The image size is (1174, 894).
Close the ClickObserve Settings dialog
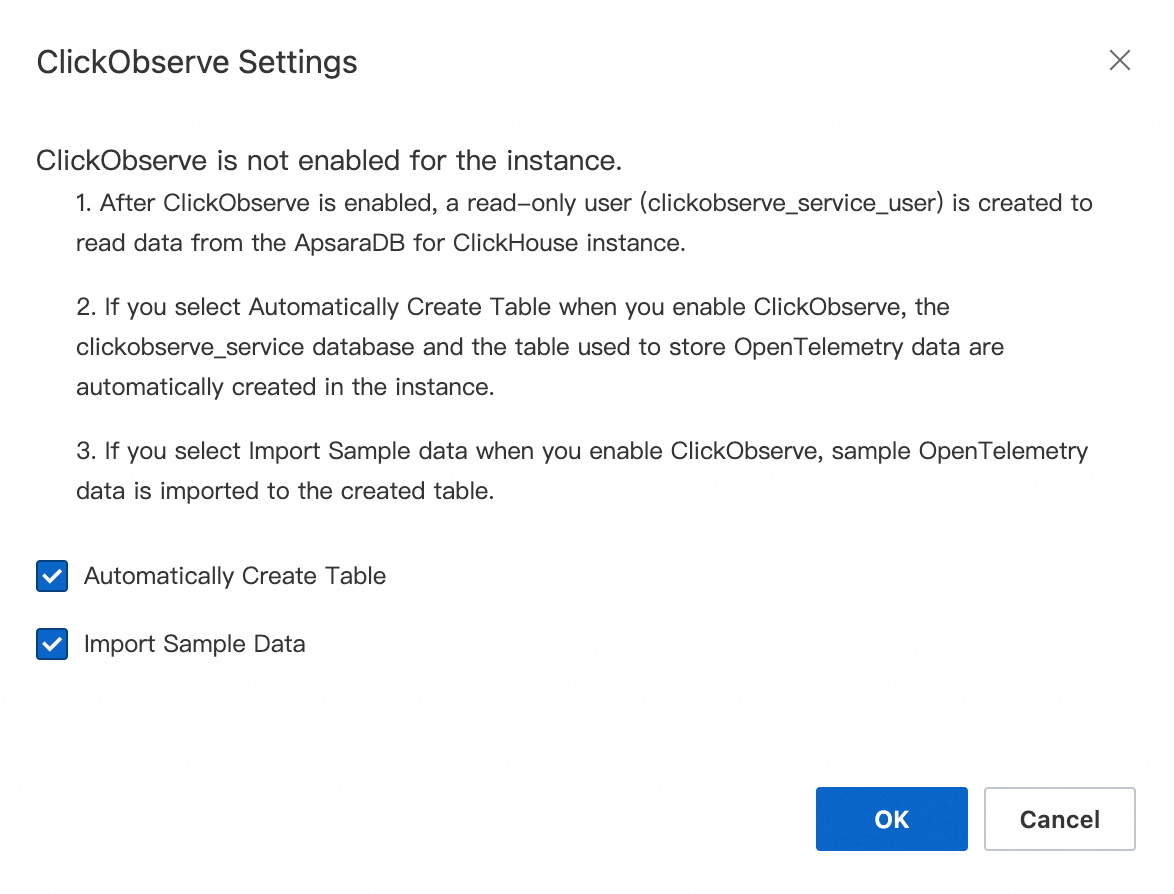click(x=1119, y=61)
